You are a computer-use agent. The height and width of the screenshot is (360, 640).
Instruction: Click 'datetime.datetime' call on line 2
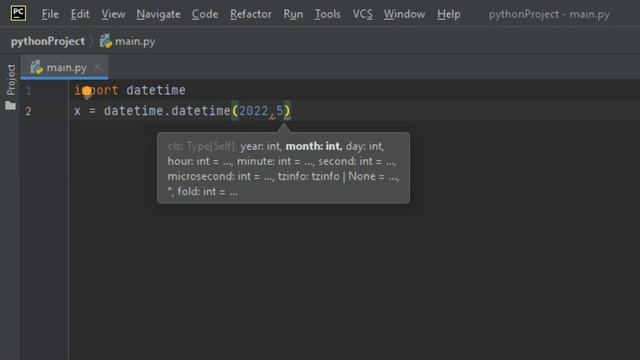pos(167,111)
